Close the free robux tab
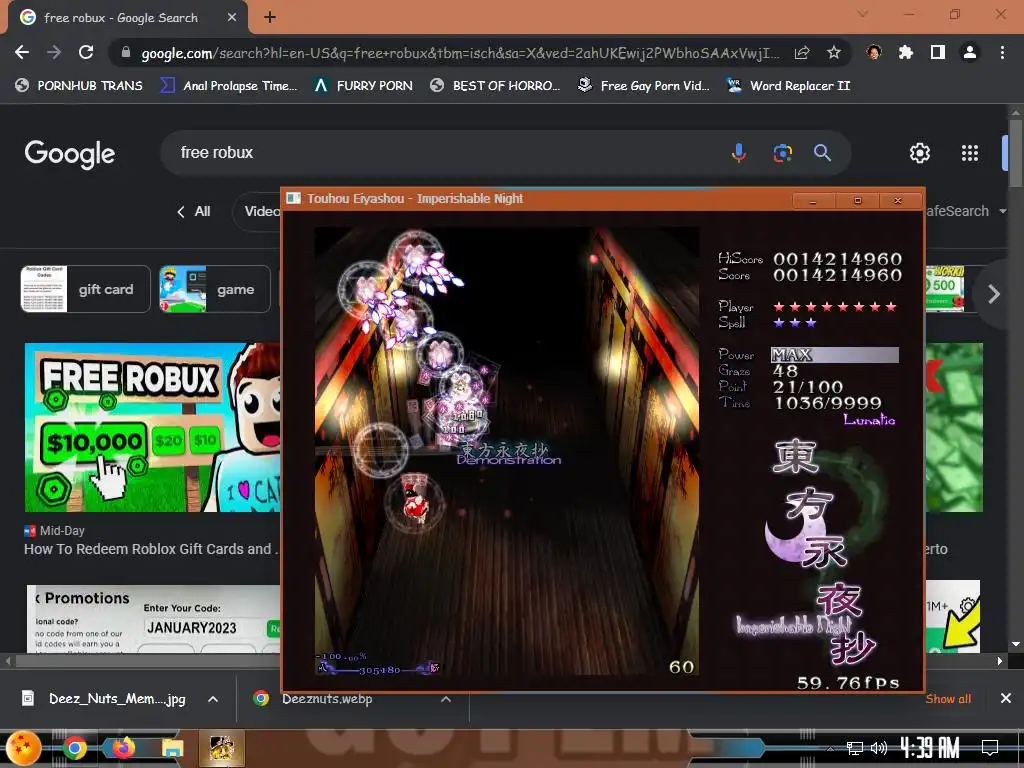This screenshot has height=768, width=1024. coord(232,18)
